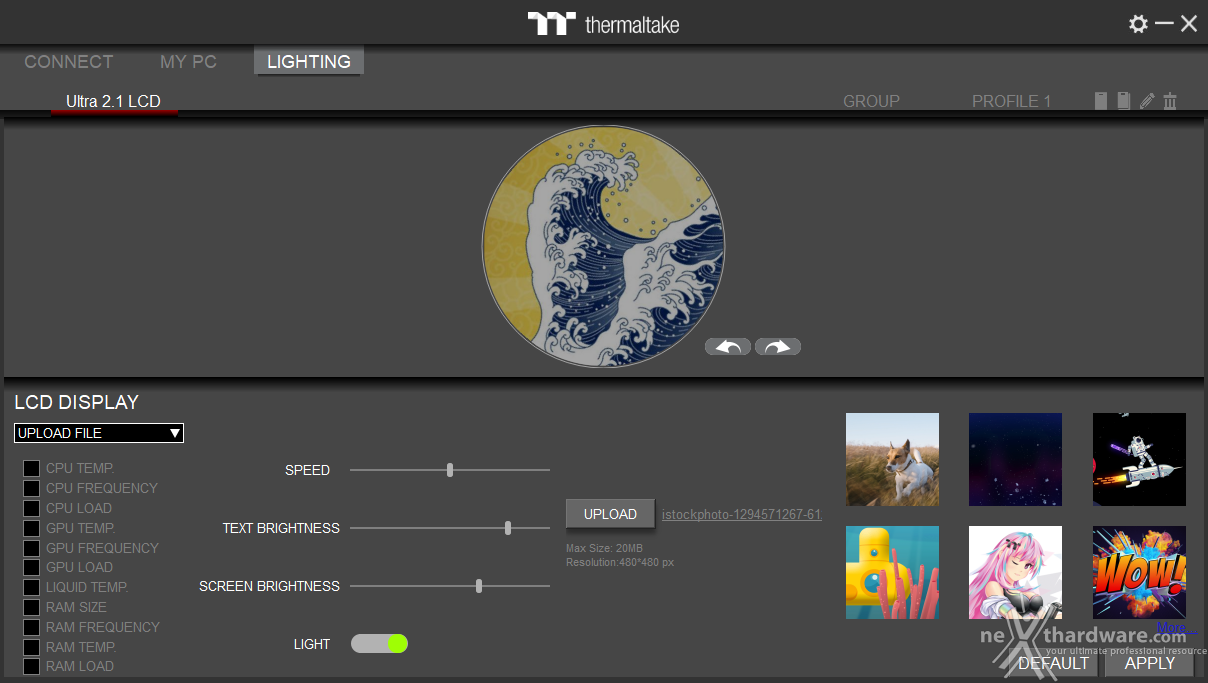Check the RAM SIZE option
This screenshot has height=683, width=1208.
click(32, 607)
